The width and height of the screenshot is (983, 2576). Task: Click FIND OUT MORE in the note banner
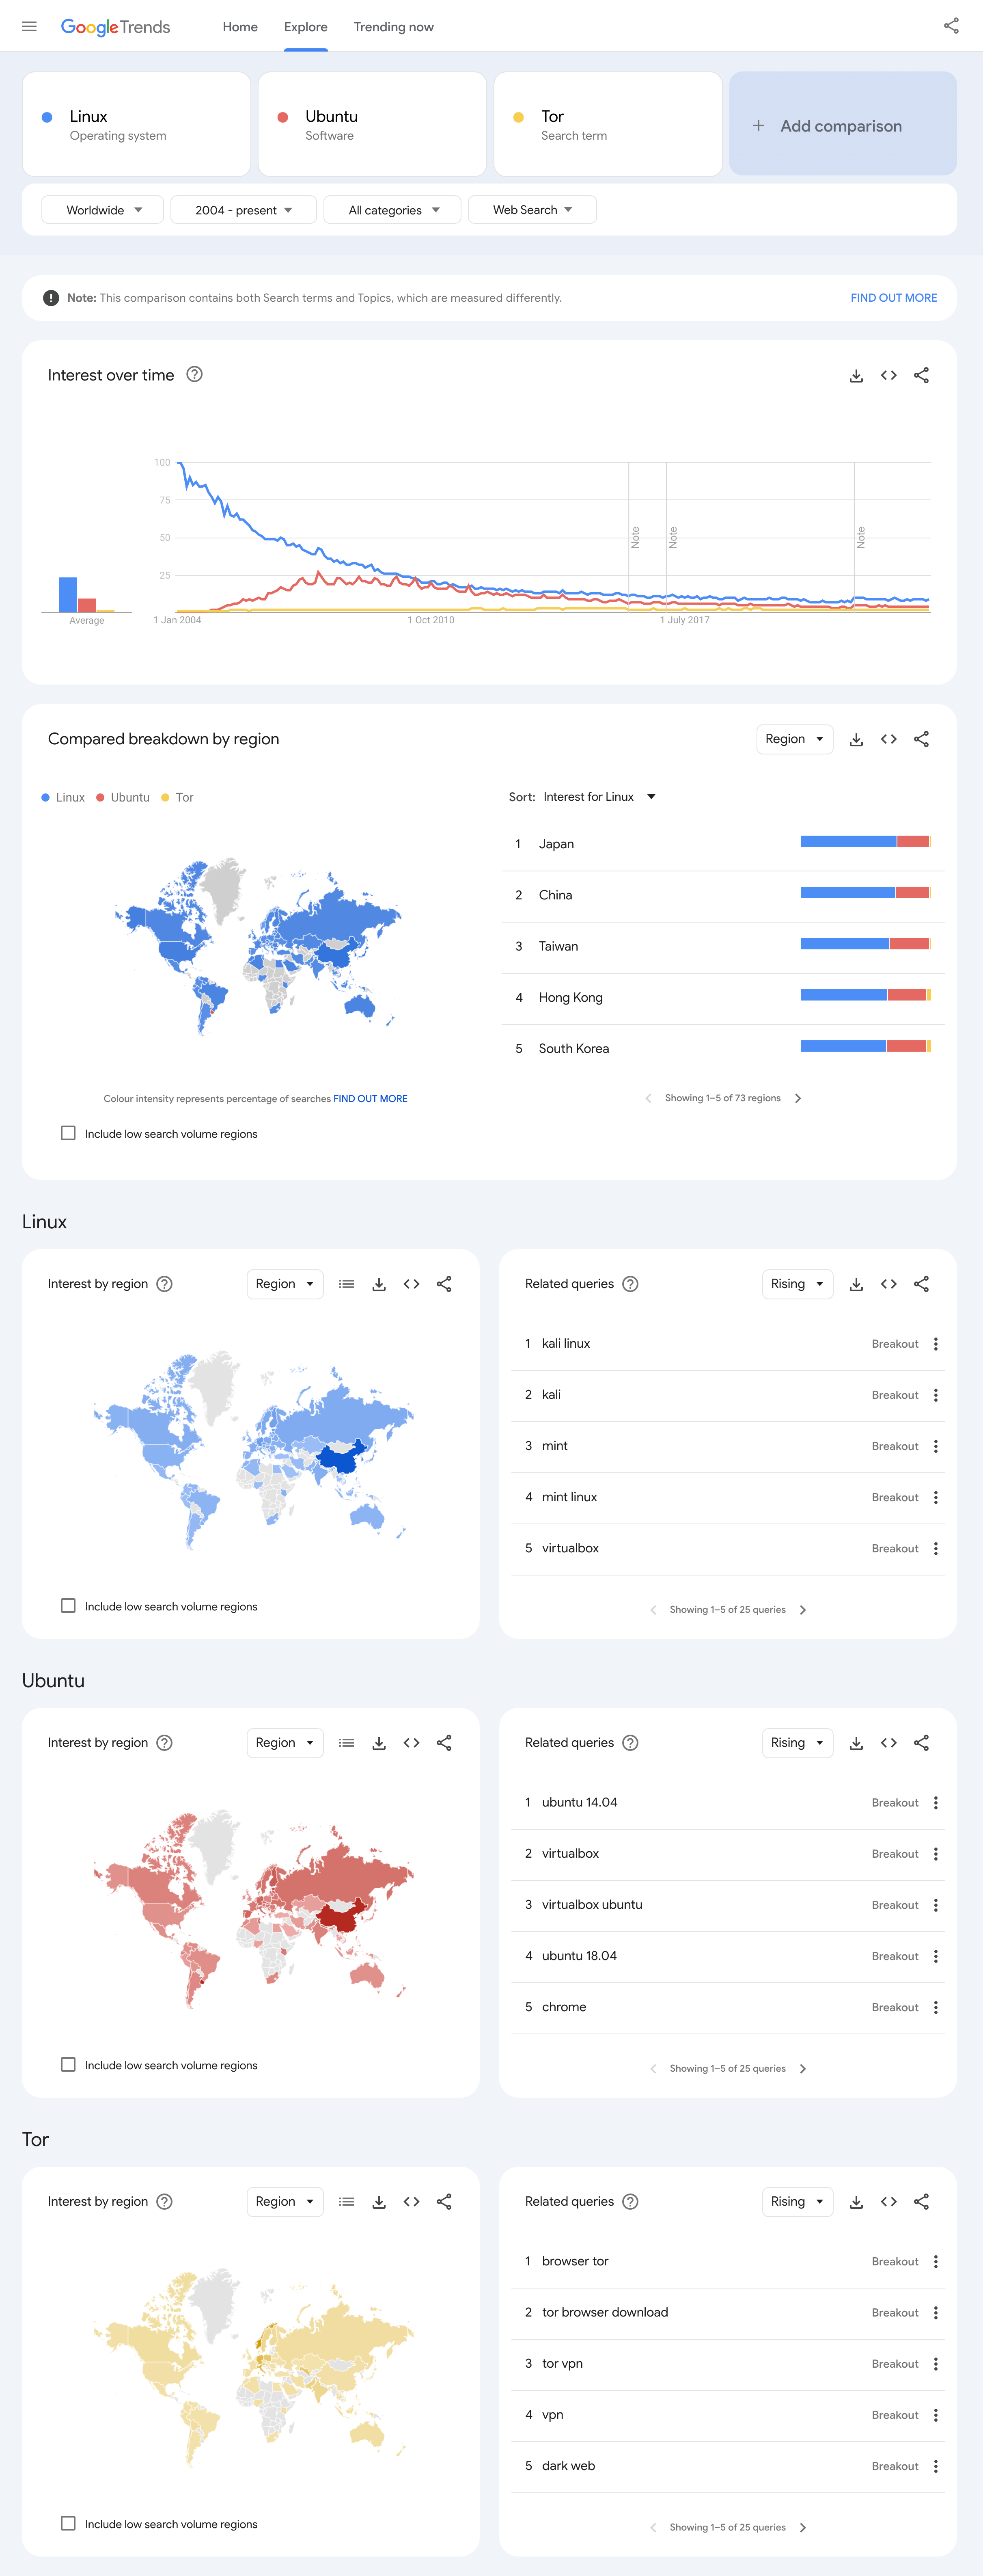tap(894, 298)
